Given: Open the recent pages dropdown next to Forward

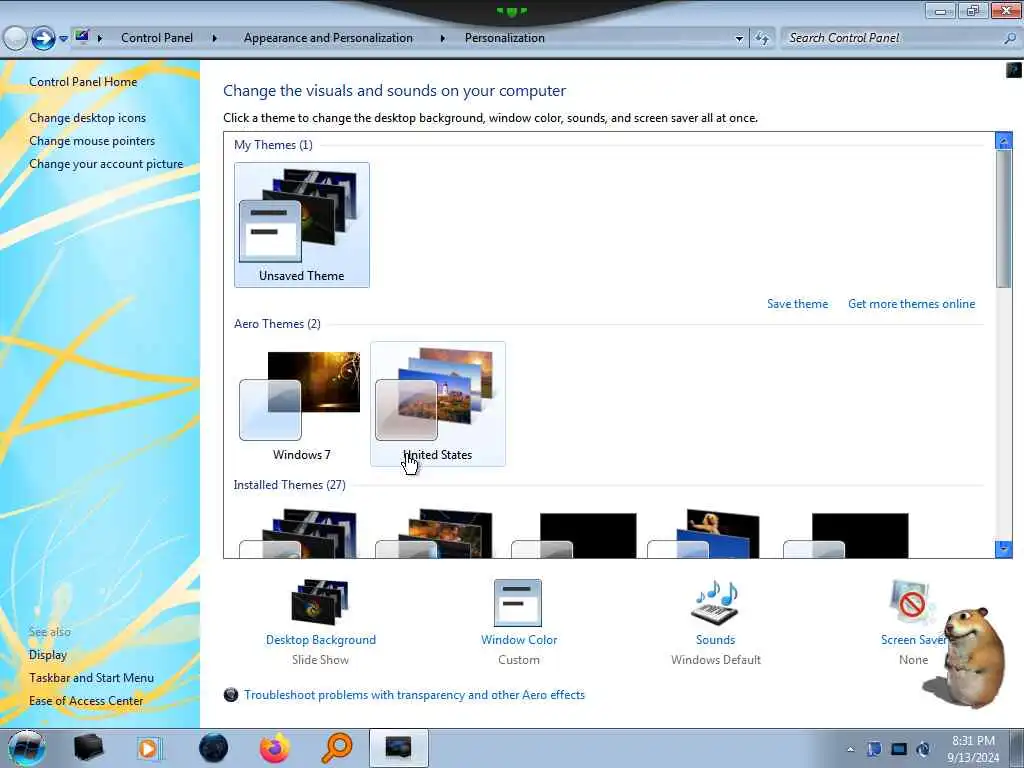Looking at the screenshot, I should click(x=63, y=39).
